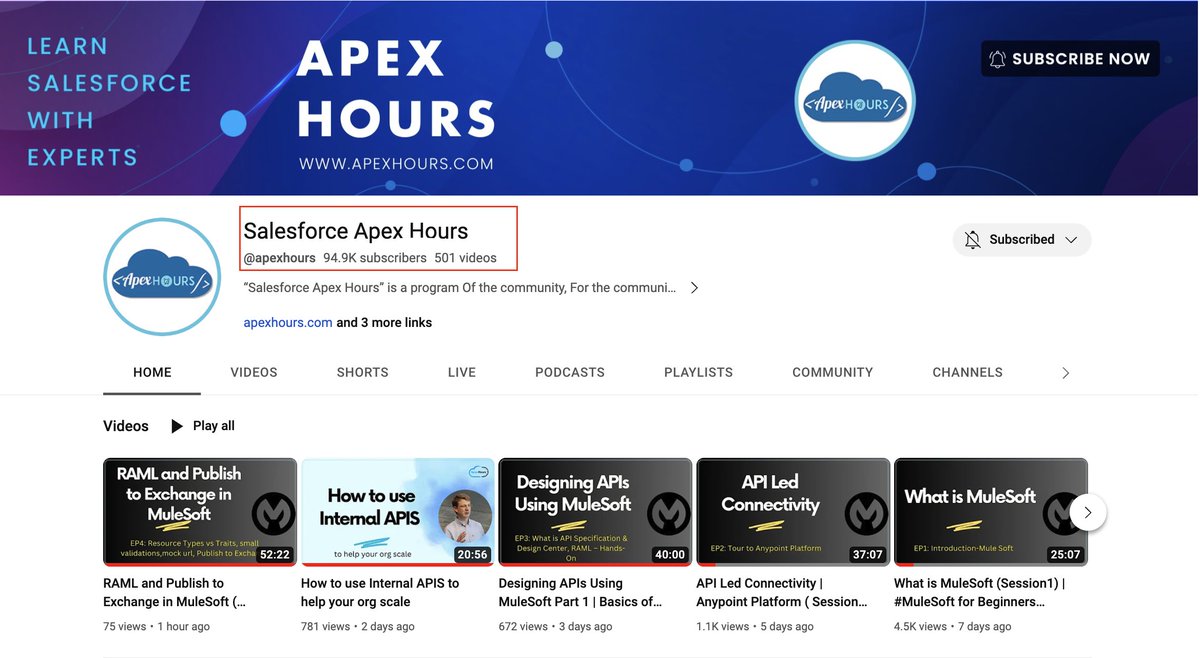The image size is (1200, 658).
Task: Click the Subscribe Now bell banner button
Action: [1070, 59]
